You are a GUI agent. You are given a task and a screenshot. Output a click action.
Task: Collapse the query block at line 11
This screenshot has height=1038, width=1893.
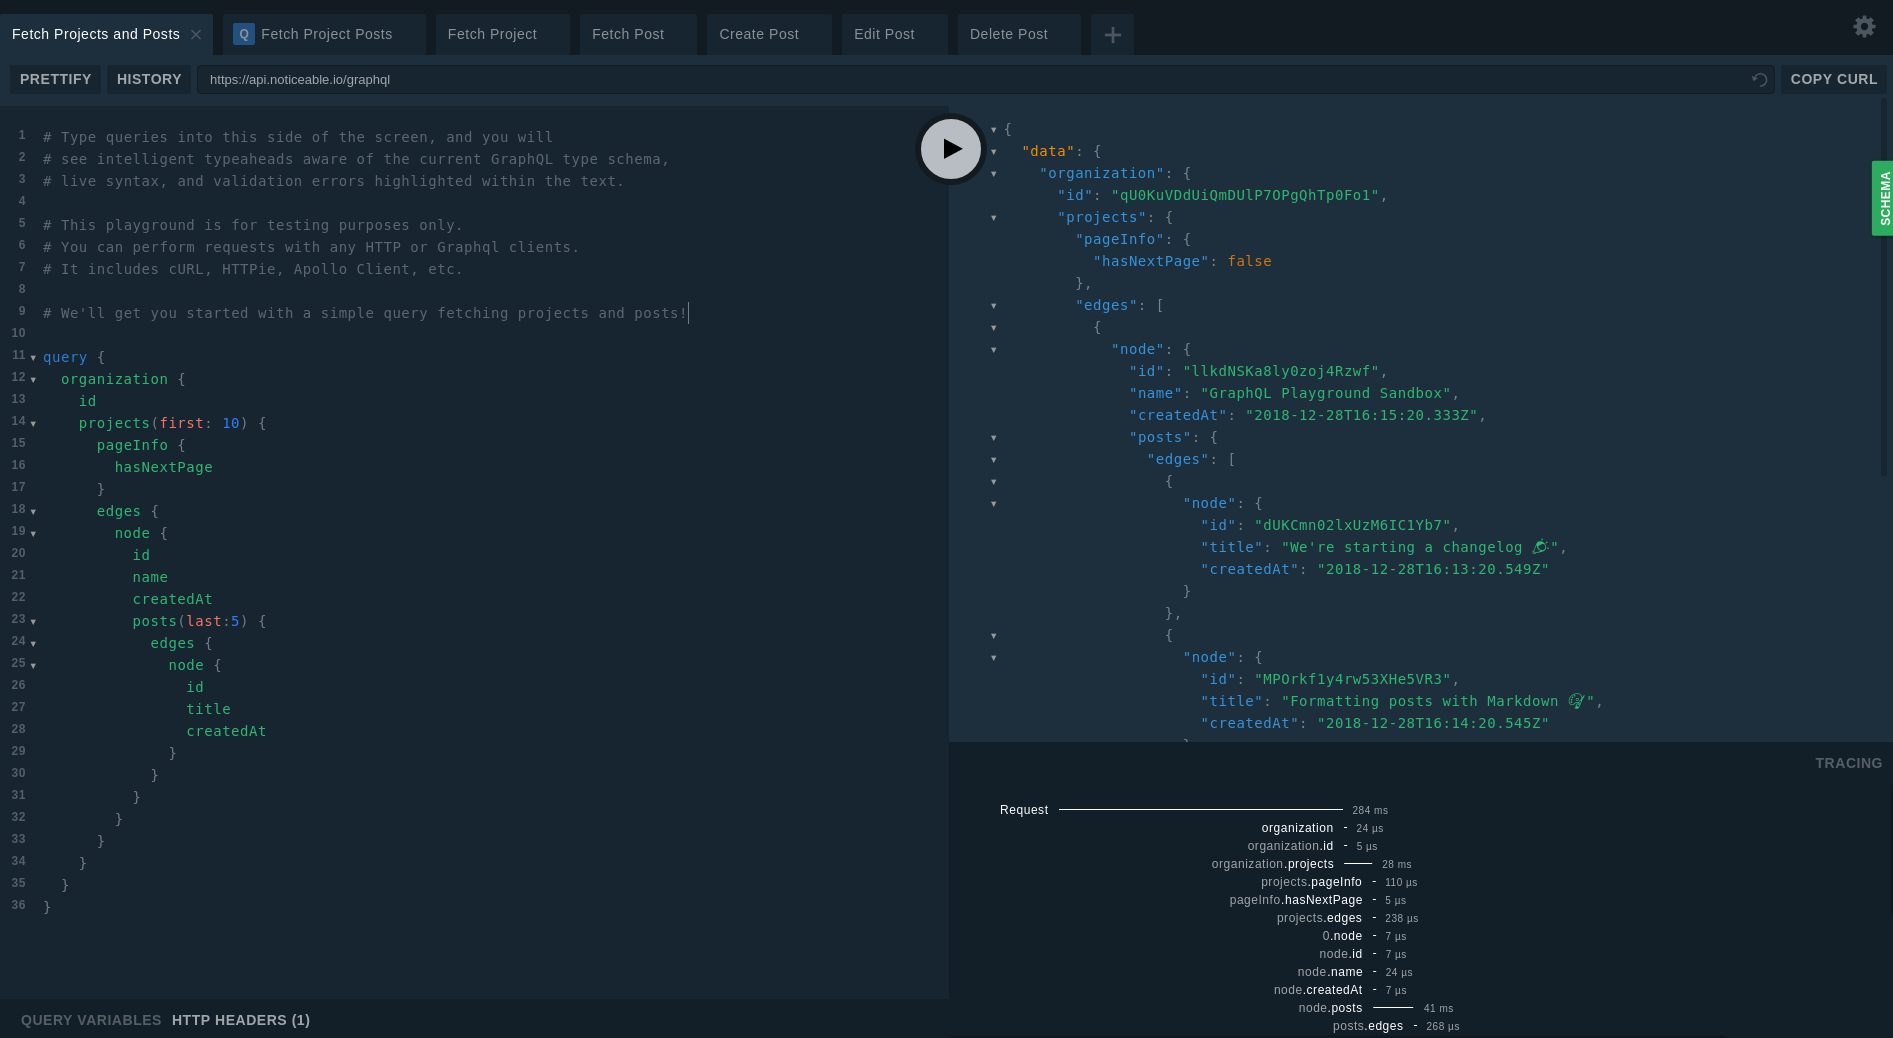point(33,358)
